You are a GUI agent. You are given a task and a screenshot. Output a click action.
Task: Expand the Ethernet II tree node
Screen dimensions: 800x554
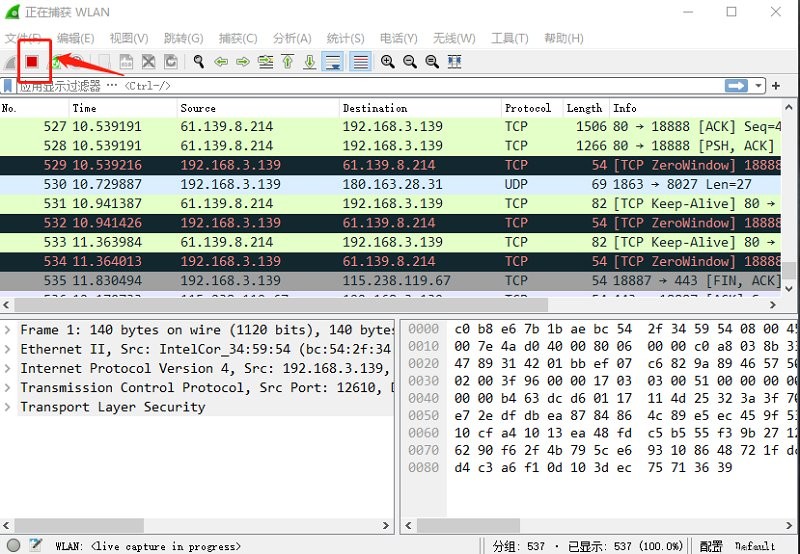(x=10, y=349)
